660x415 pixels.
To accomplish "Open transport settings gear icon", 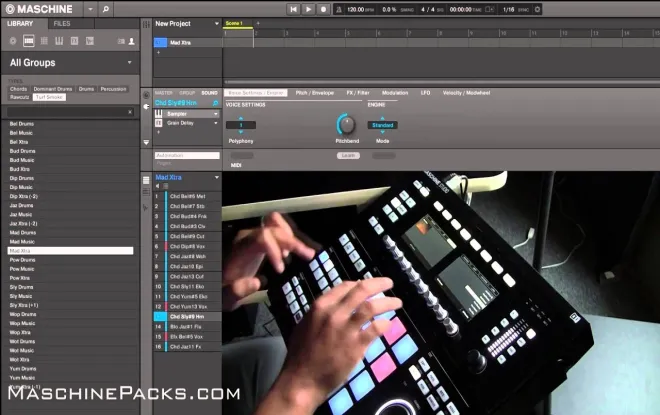I will coord(537,9).
